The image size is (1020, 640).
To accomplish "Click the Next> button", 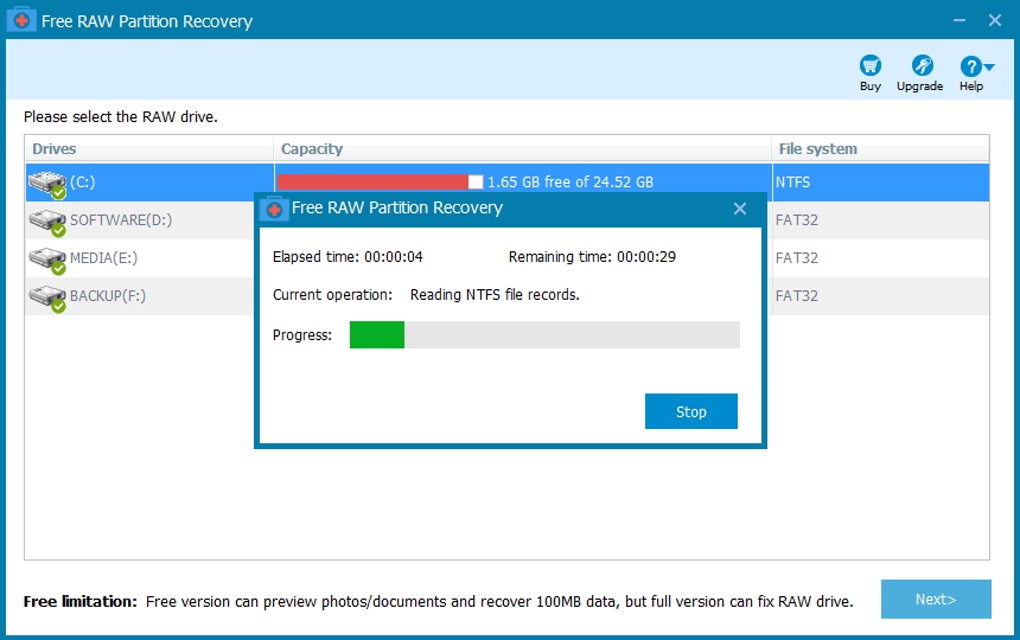I will pyautogui.click(x=936, y=599).
